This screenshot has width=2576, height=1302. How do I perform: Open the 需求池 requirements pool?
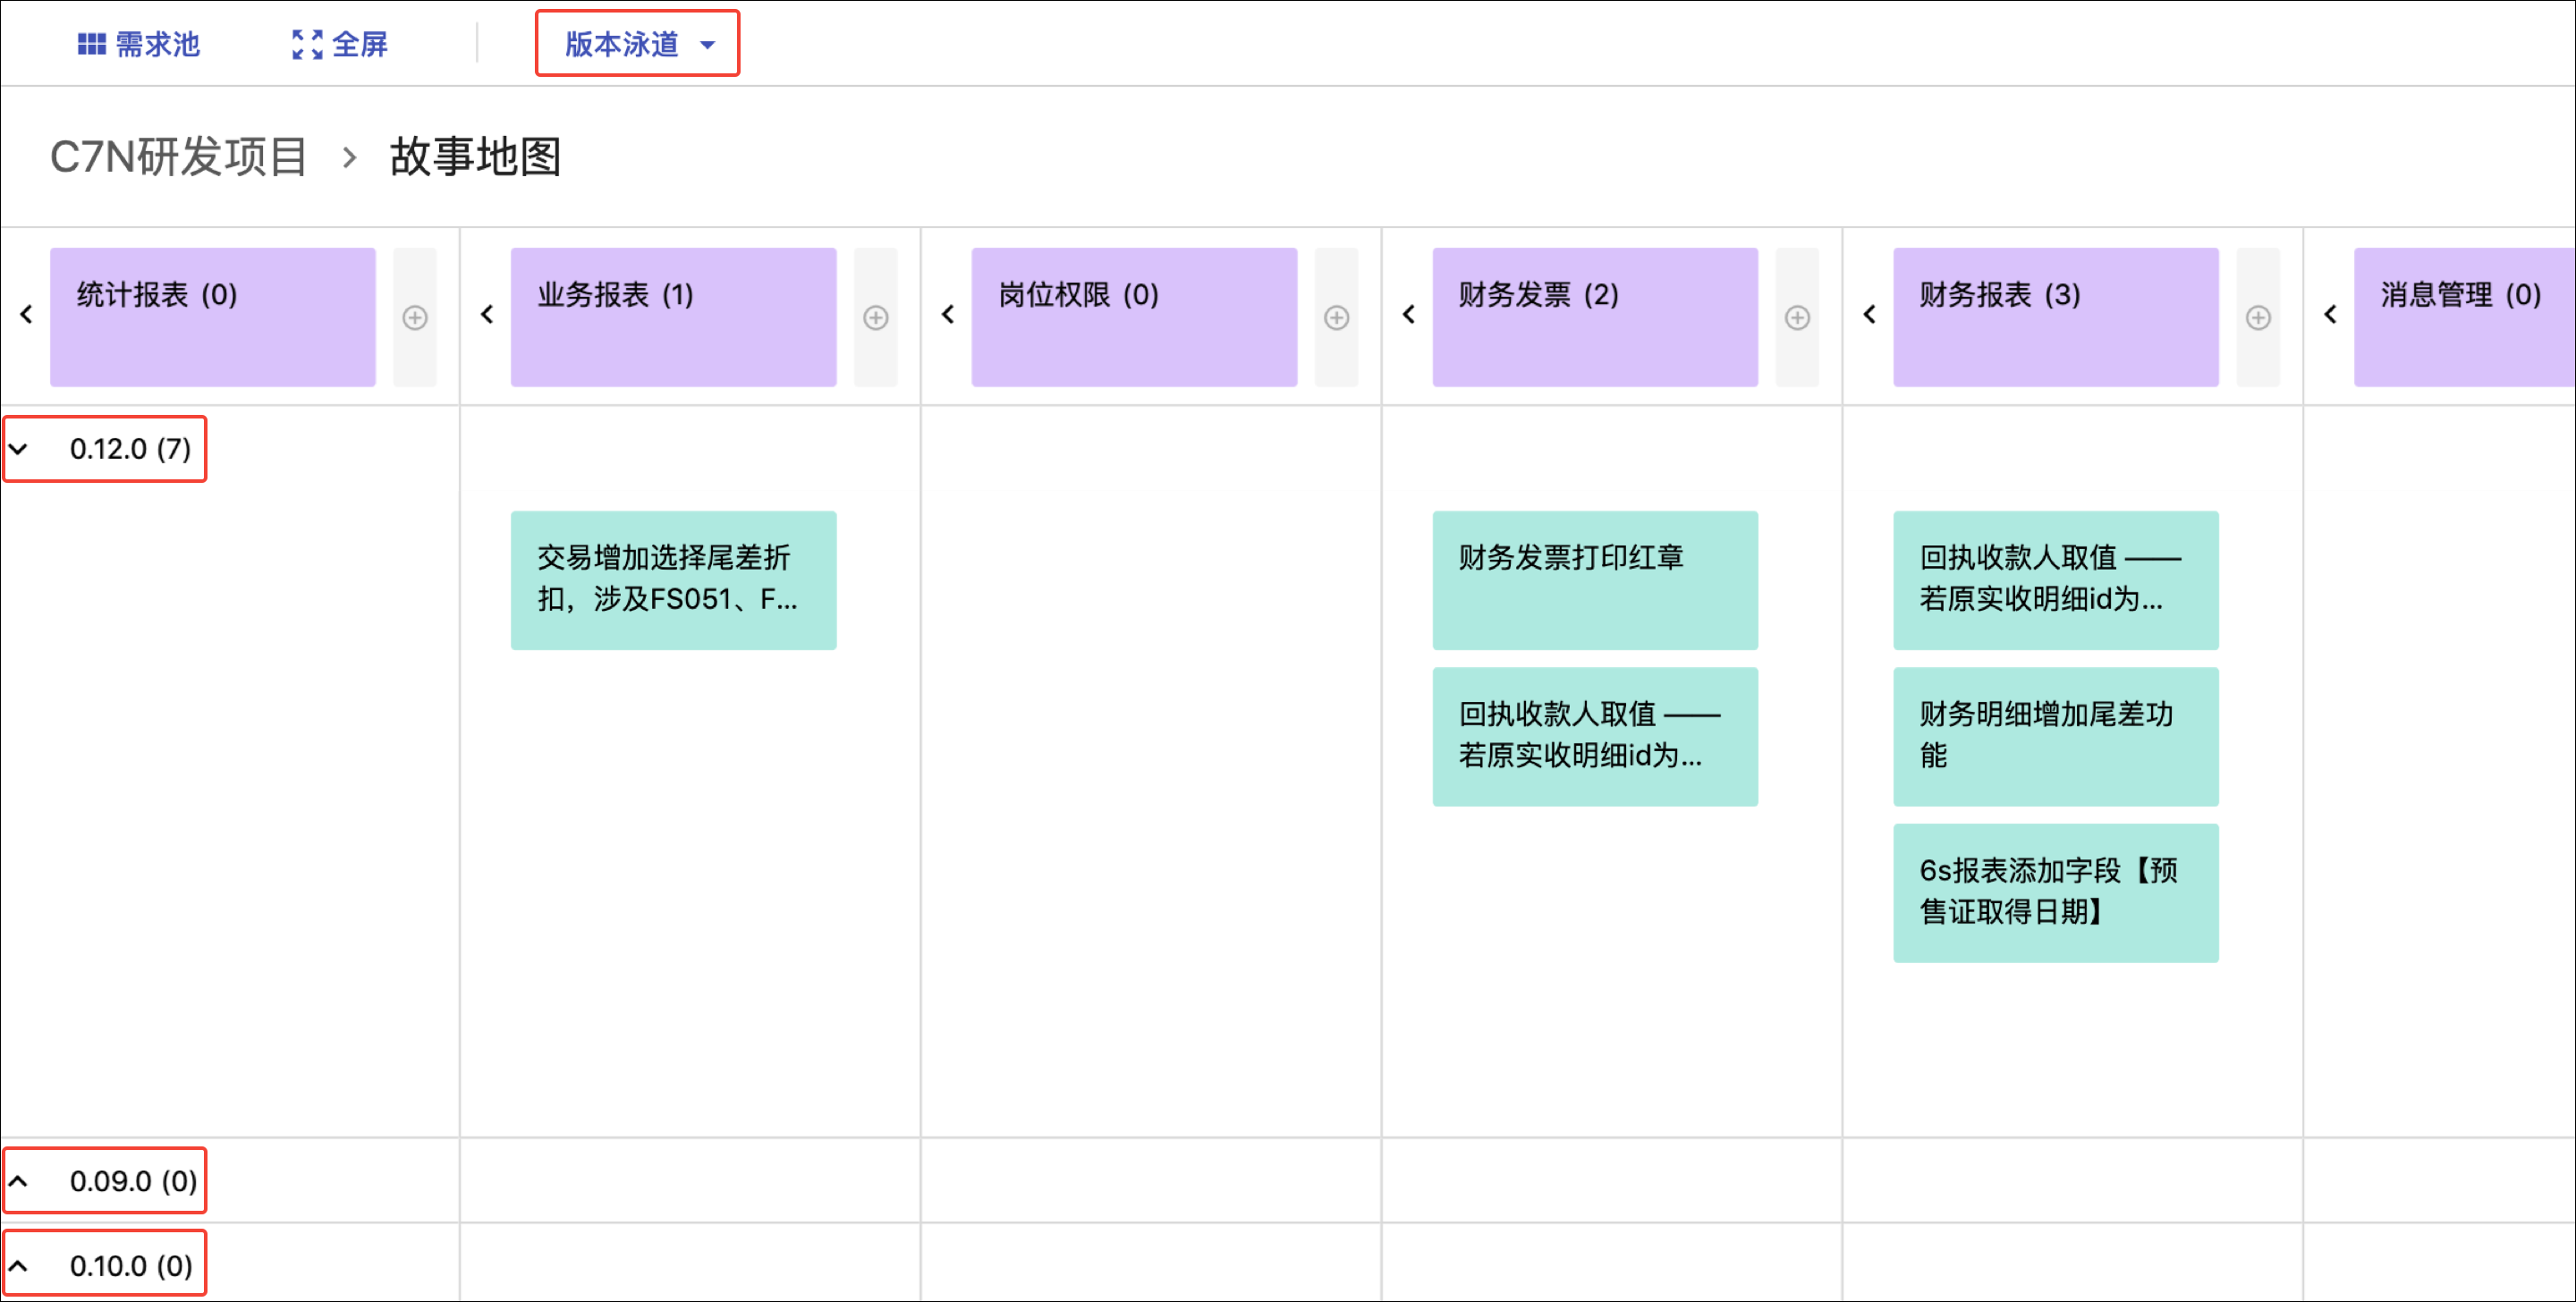click(x=139, y=44)
